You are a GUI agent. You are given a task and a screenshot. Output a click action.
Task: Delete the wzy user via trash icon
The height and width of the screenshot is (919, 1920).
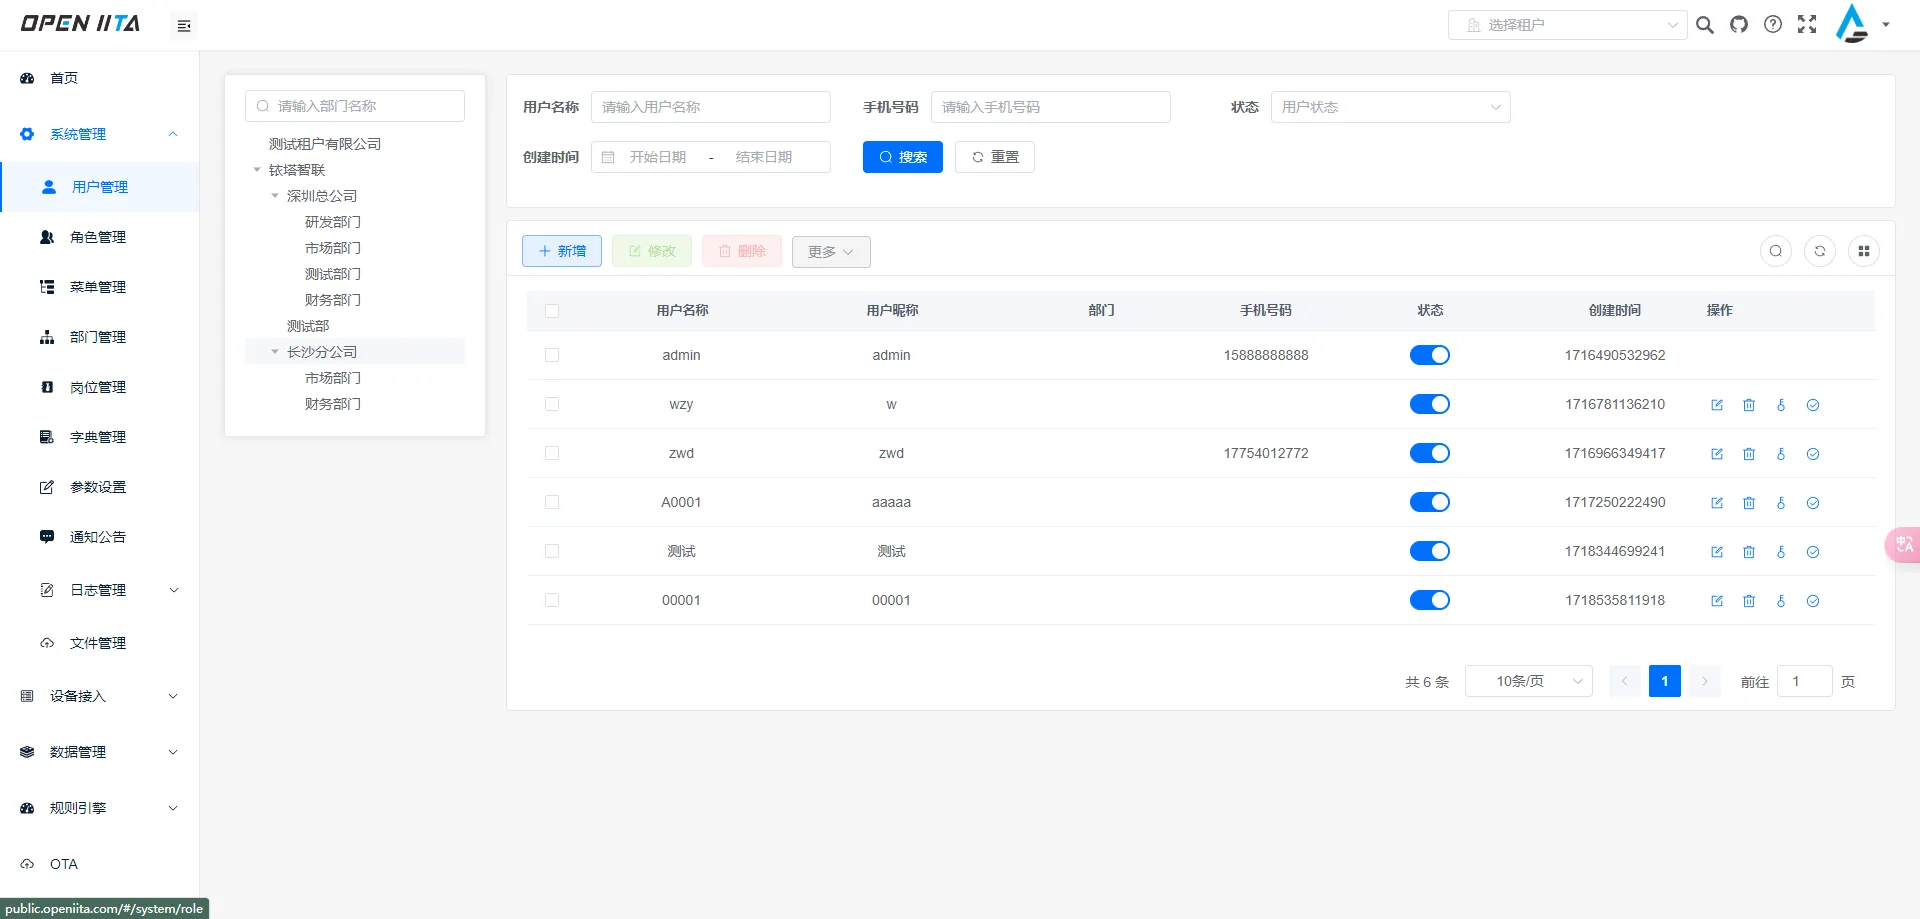point(1749,405)
